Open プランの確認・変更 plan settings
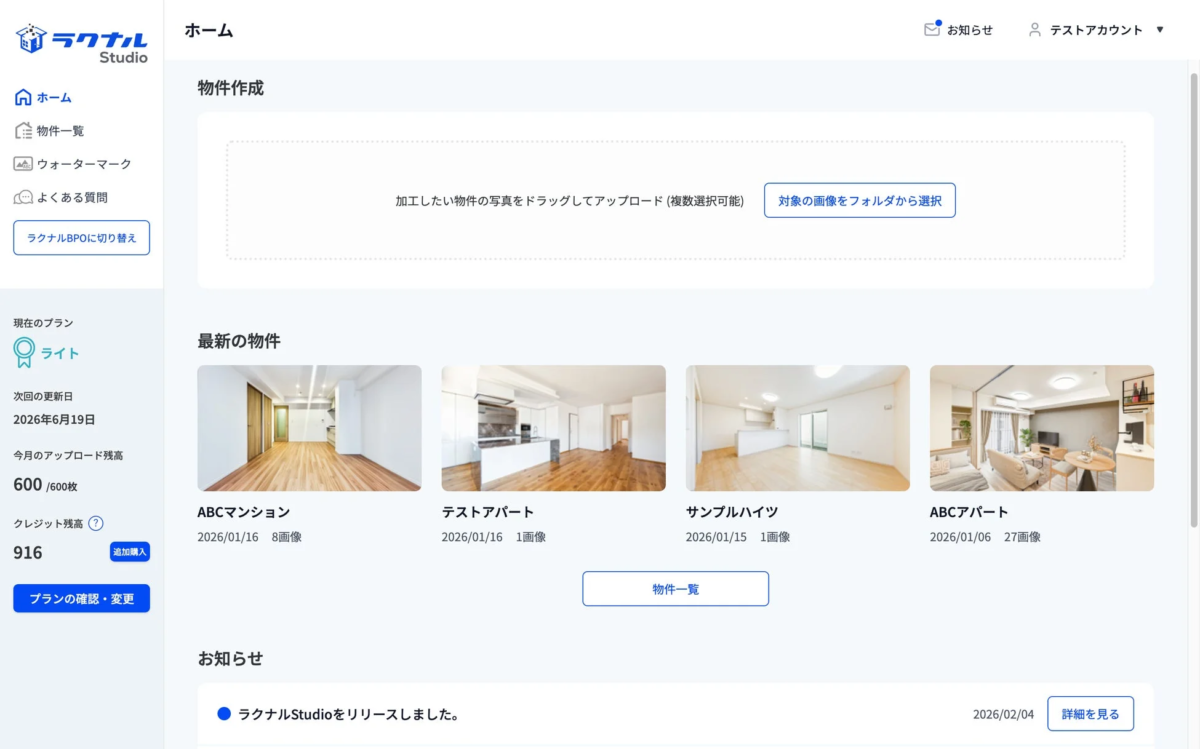Image resolution: width=1200 pixels, height=749 pixels. [81, 598]
